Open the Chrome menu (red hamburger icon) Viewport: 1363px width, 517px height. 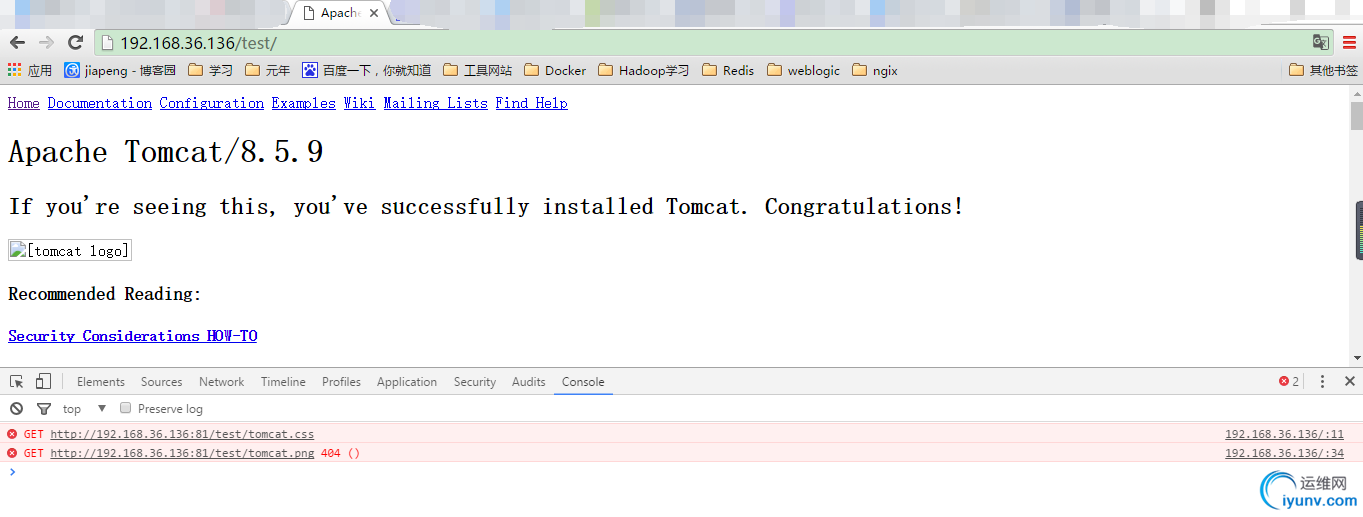click(1349, 42)
